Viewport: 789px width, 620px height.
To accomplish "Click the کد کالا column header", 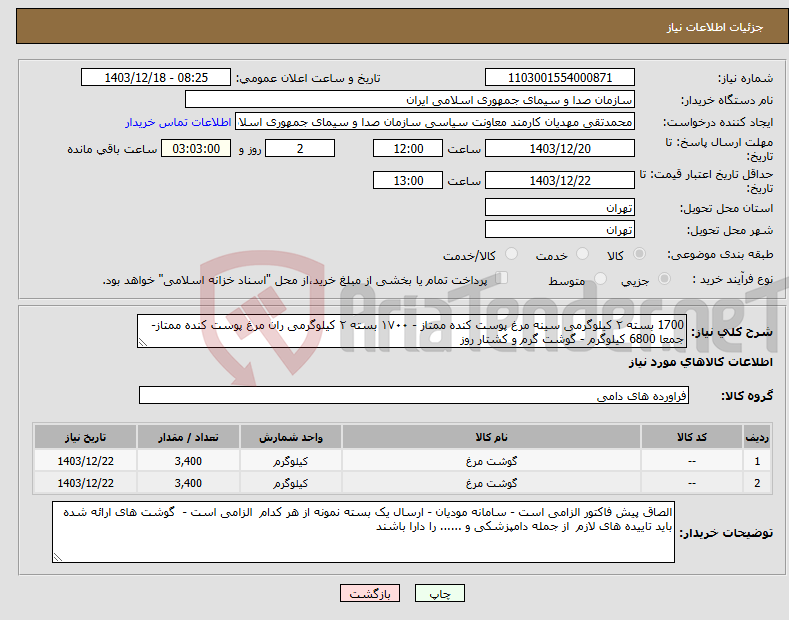I will pyautogui.click(x=692, y=437).
